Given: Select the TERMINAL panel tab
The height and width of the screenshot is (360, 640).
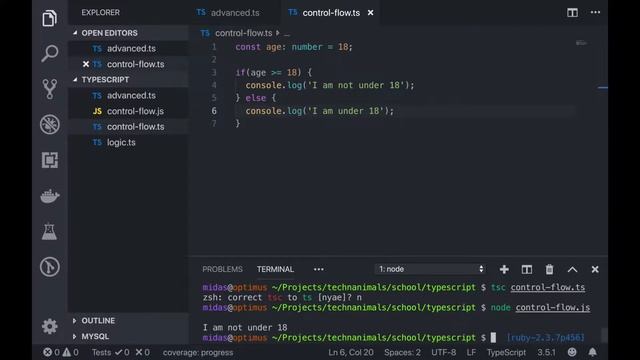Looking at the screenshot, I should tap(275, 269).
